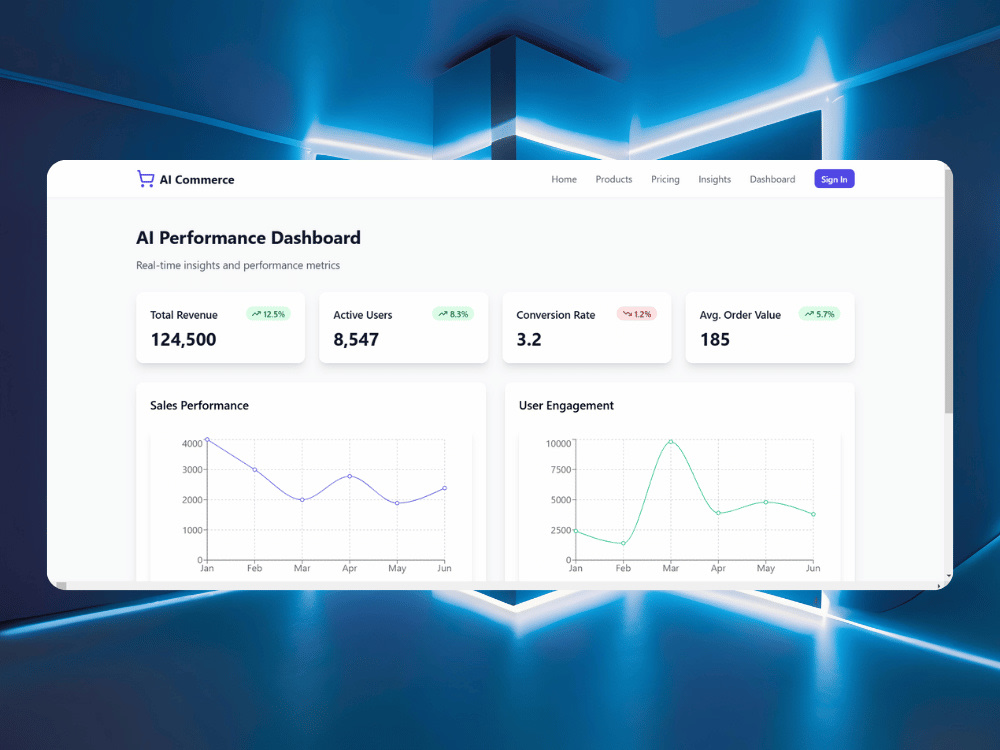Click the May point on User Engagement chart
Viewport: 1000px width, 750px height.
(766, 502)
